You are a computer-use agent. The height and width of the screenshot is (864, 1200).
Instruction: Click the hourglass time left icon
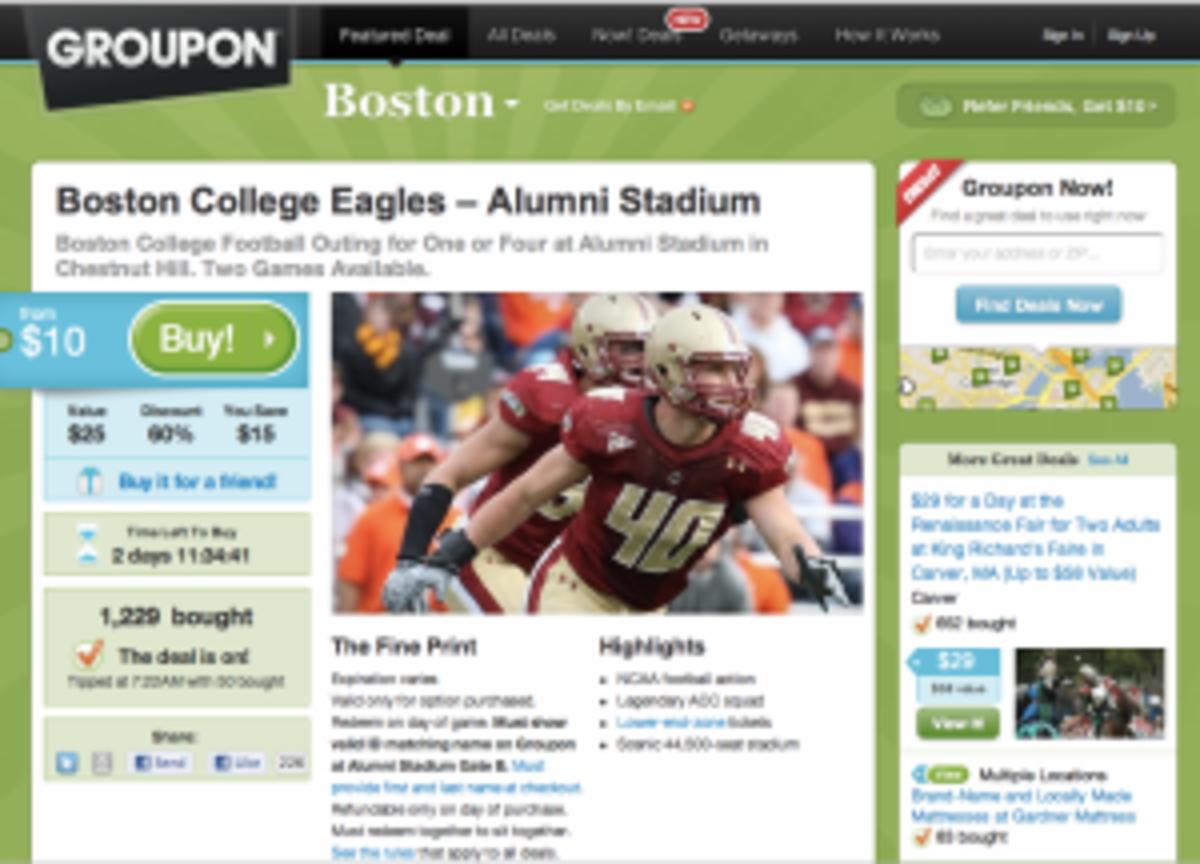(x=89, y=545)
